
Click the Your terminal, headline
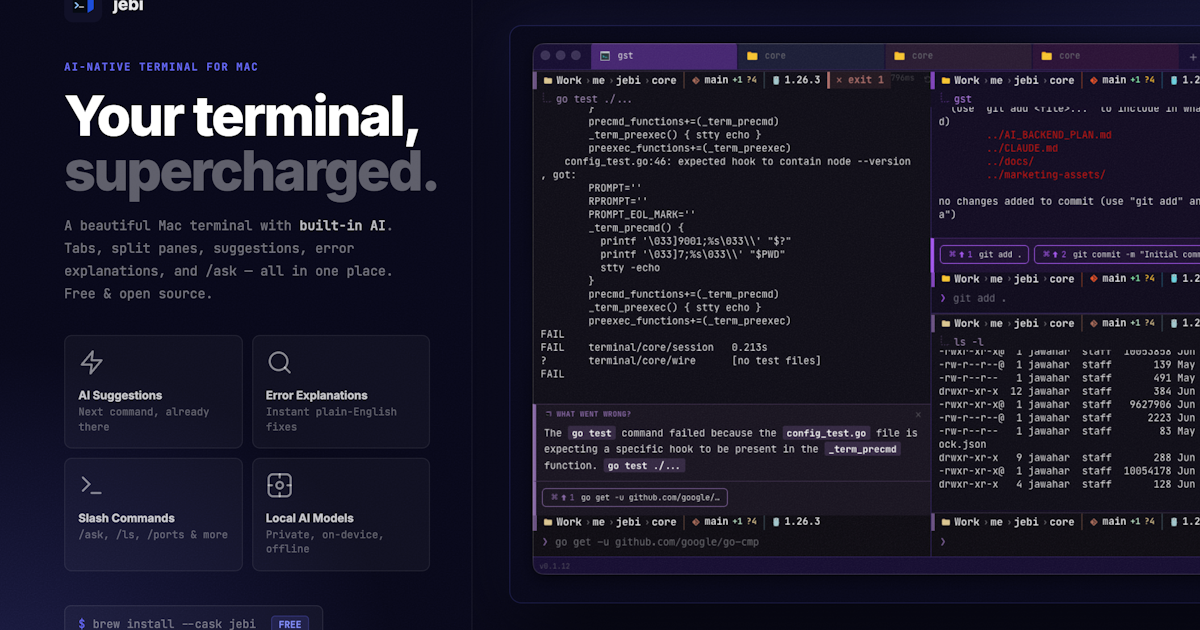click(242, 117)
